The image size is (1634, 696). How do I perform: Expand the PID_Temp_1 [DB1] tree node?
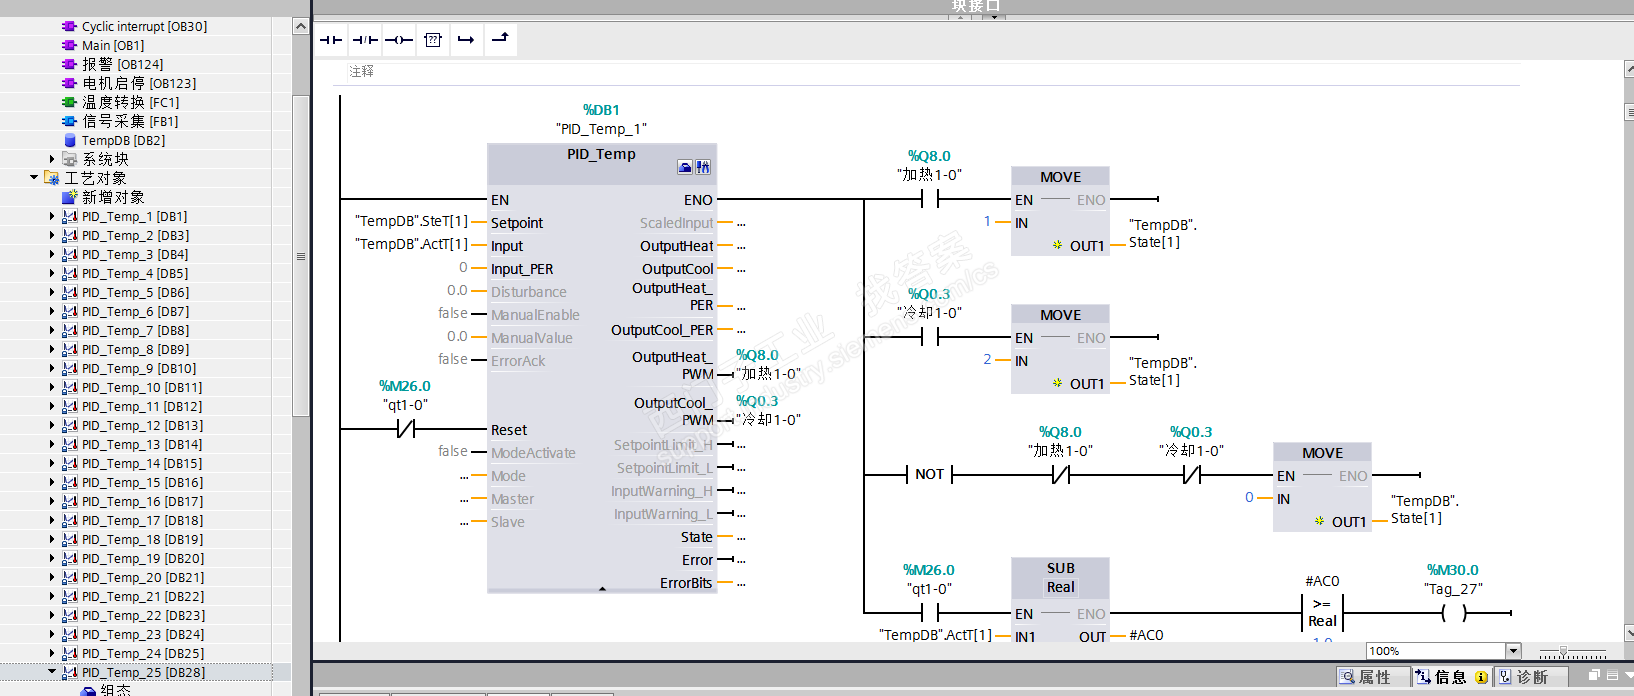(x=52, y=216)
